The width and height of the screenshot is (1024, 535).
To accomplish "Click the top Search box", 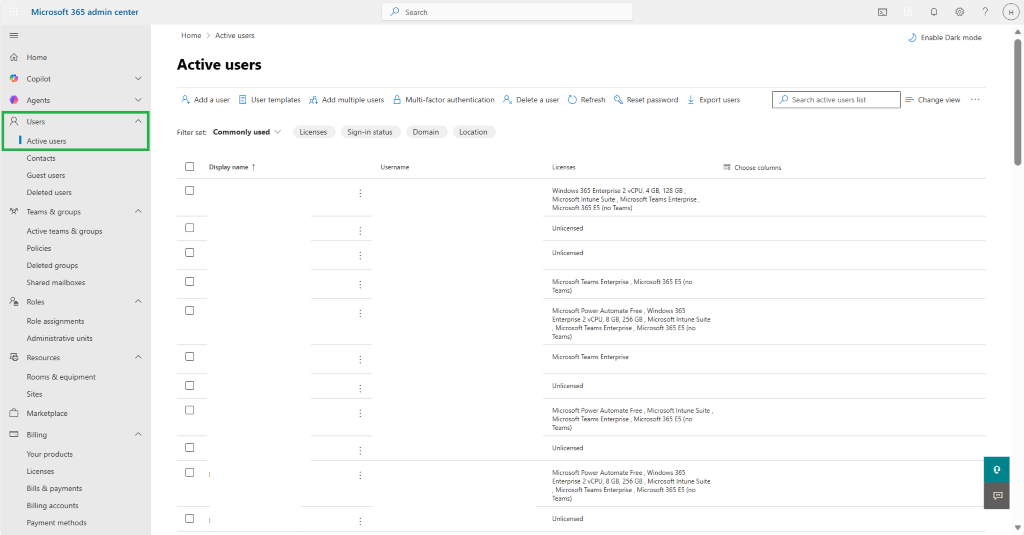I will pyautogui.click(x=507, y=12).
